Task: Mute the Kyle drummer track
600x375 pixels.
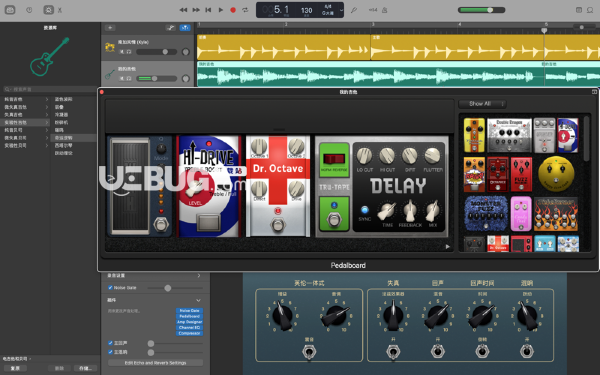Action: [122, 52]
